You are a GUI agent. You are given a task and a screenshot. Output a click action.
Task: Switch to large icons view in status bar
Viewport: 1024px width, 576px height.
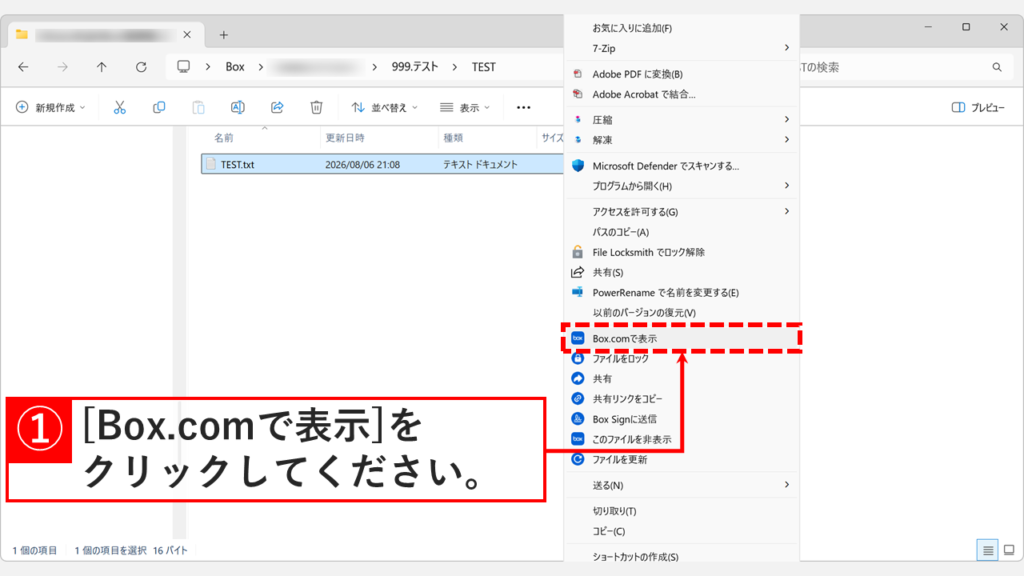click(x=1009, y=551)
